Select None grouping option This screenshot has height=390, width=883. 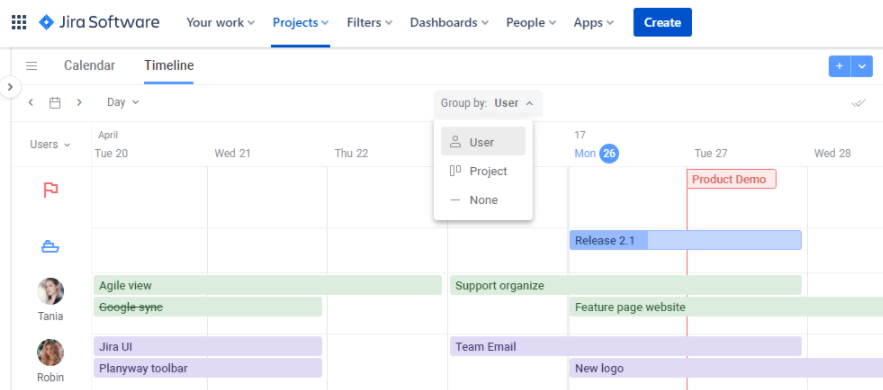pyautogui.click(x=483, y=200)
